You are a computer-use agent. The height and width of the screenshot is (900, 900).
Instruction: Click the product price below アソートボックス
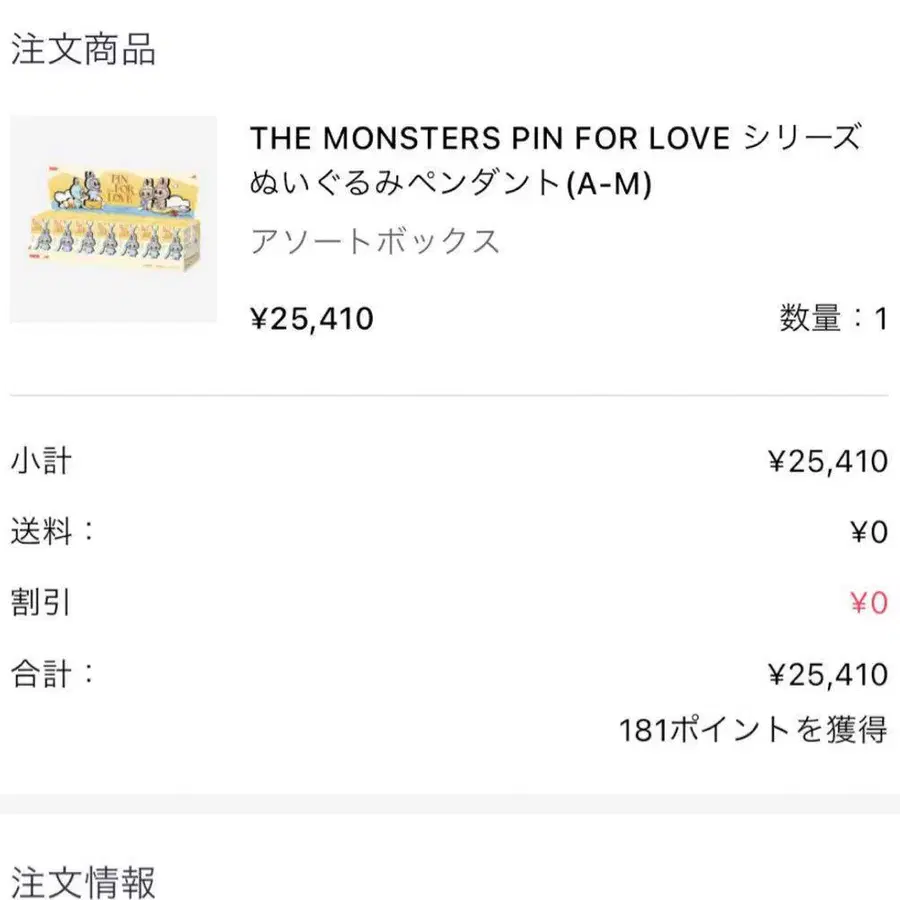pos(311,319)
